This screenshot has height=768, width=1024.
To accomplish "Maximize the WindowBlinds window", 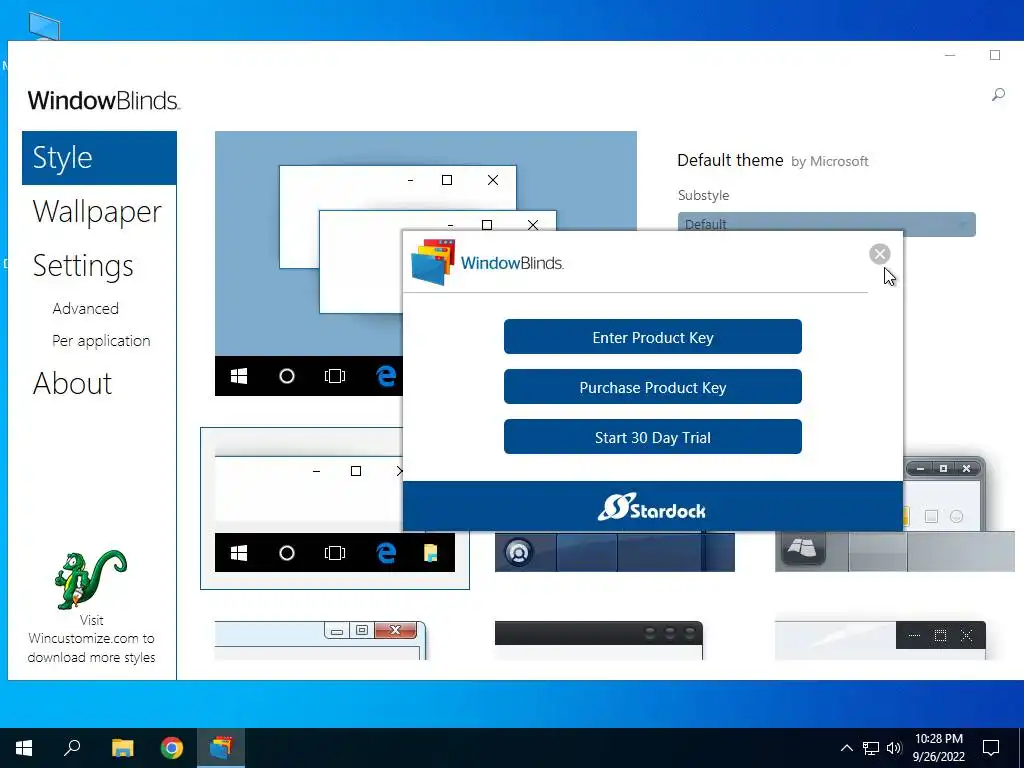I will (995, 55).
